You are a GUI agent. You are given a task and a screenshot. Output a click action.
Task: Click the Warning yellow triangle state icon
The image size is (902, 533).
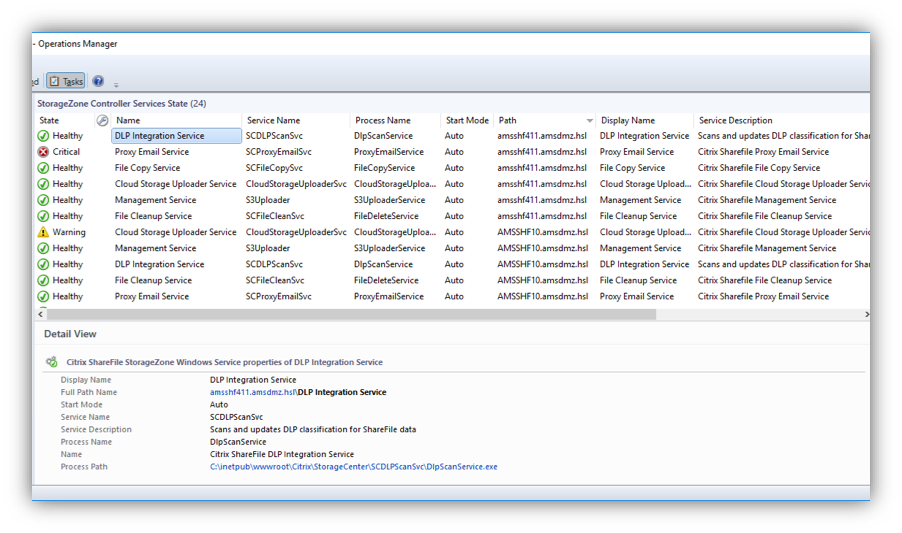(43, 232)
